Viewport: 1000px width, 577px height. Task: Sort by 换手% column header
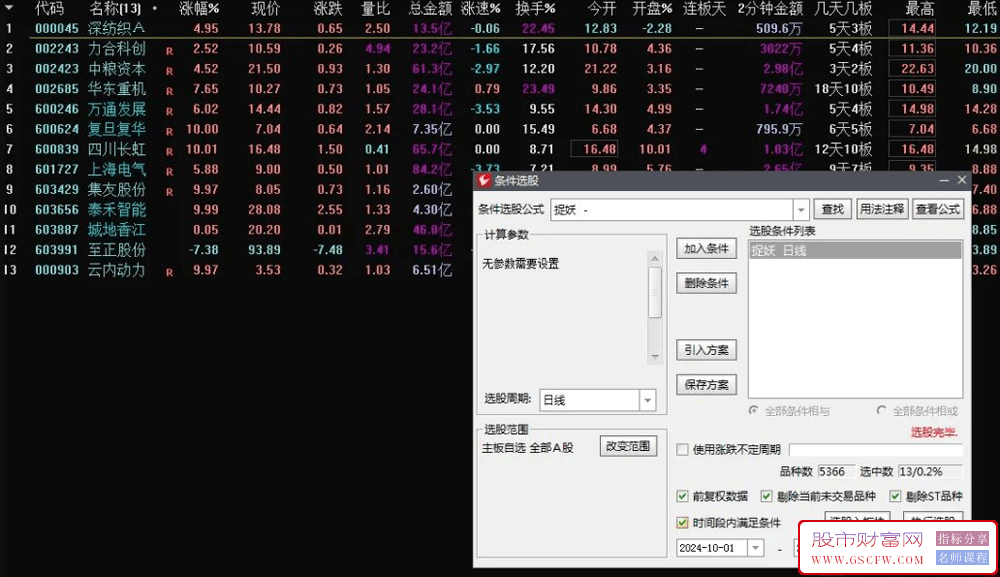(x=536, y=8)
